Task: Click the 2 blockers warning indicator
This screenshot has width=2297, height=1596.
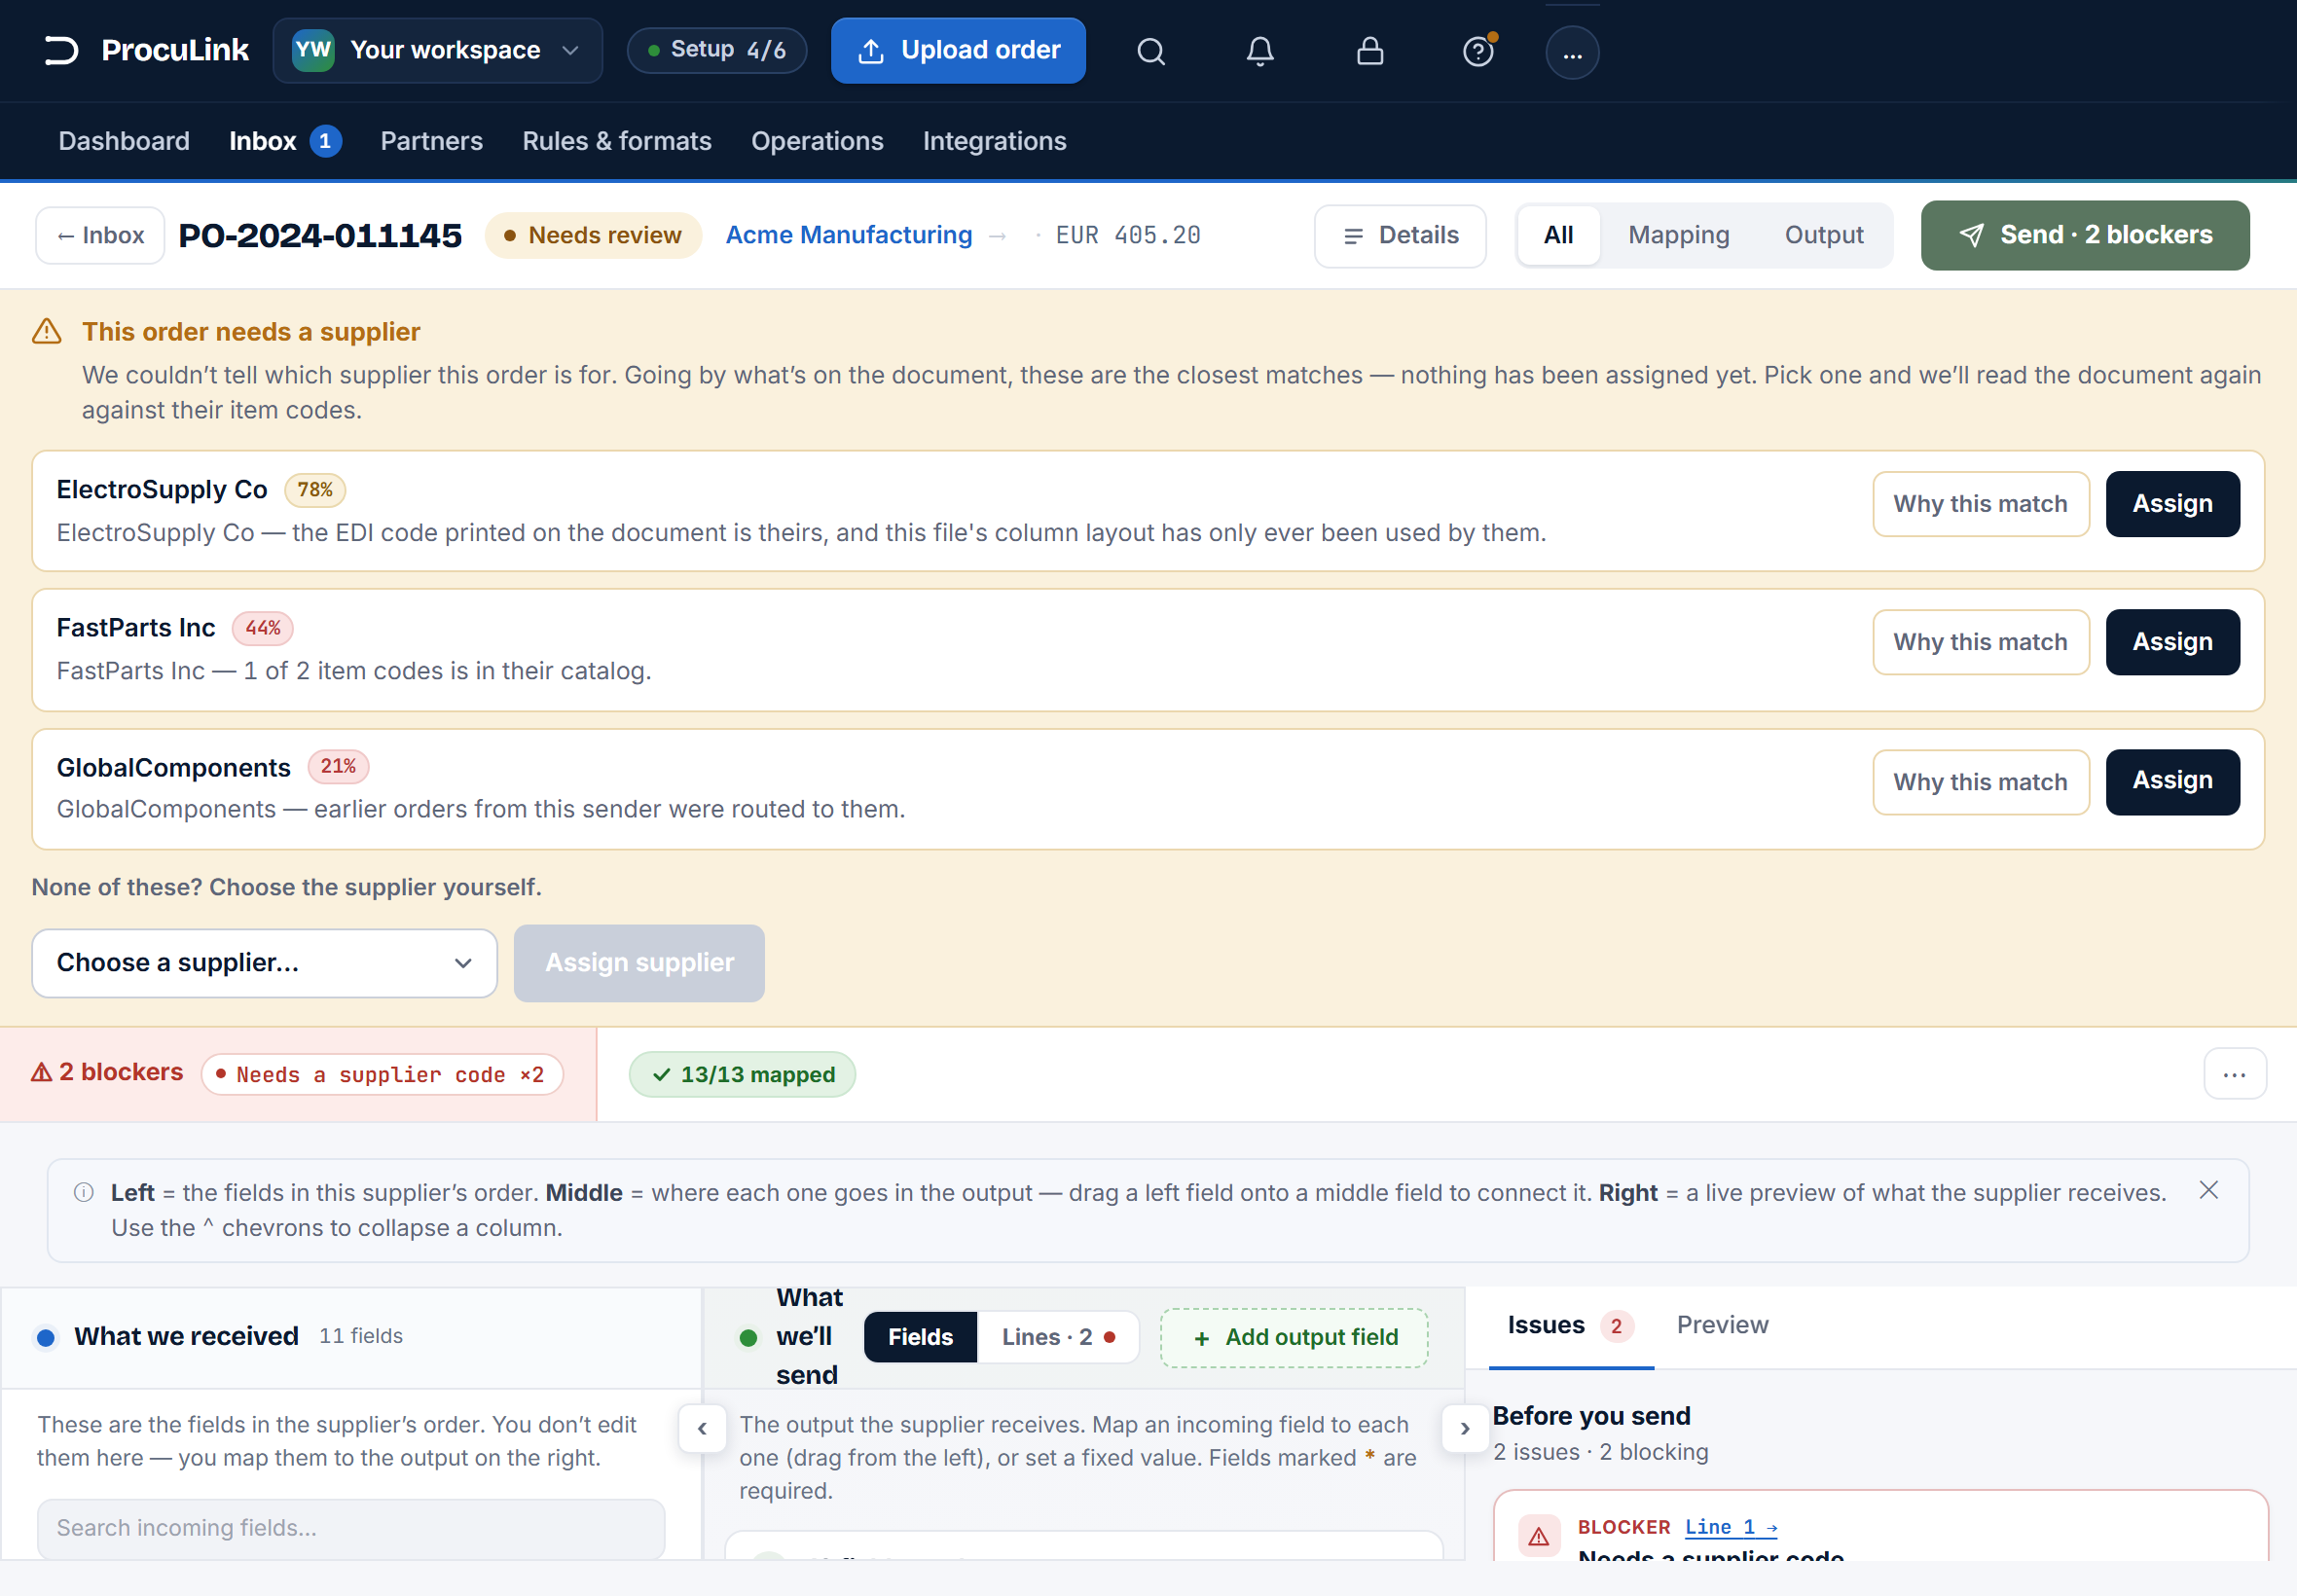Action: pos(107,1072)
